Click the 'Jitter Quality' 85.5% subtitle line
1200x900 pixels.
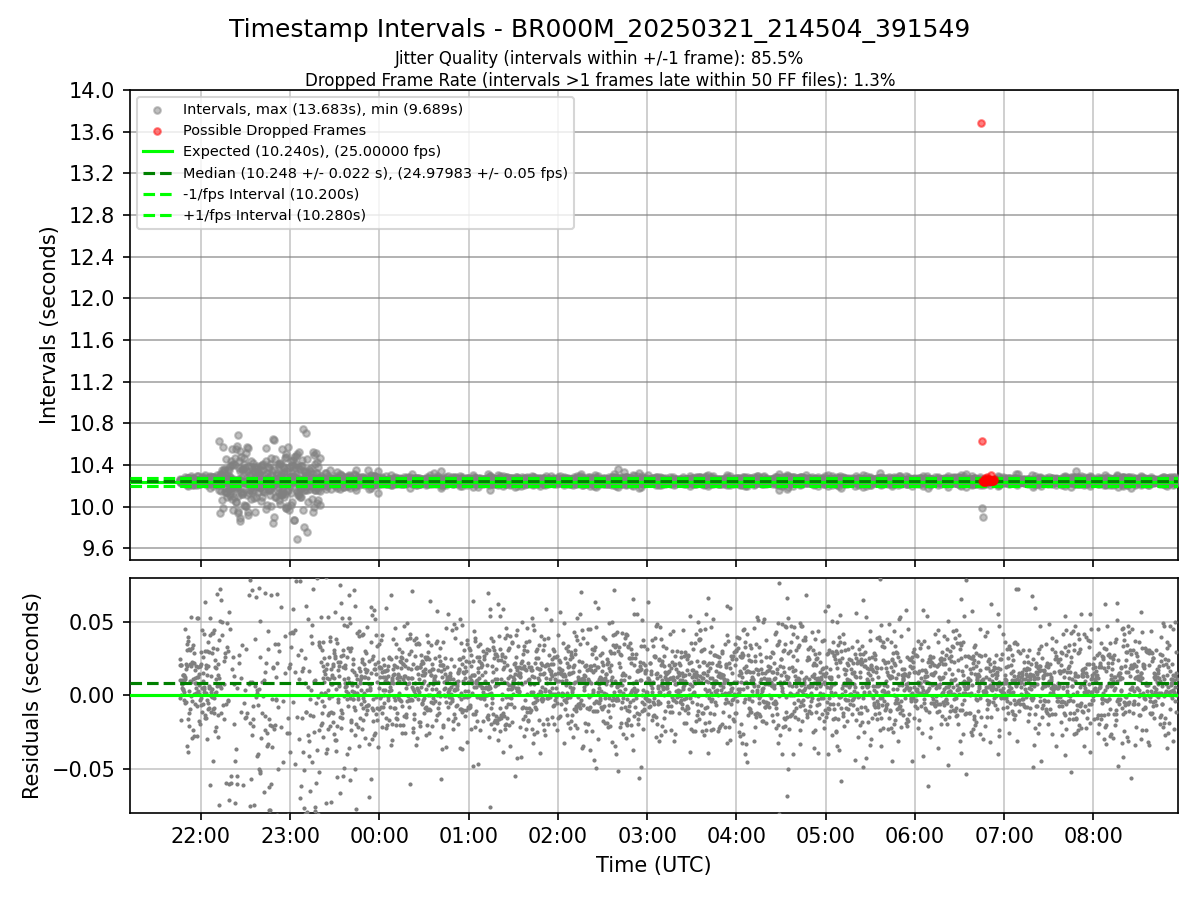599,59
